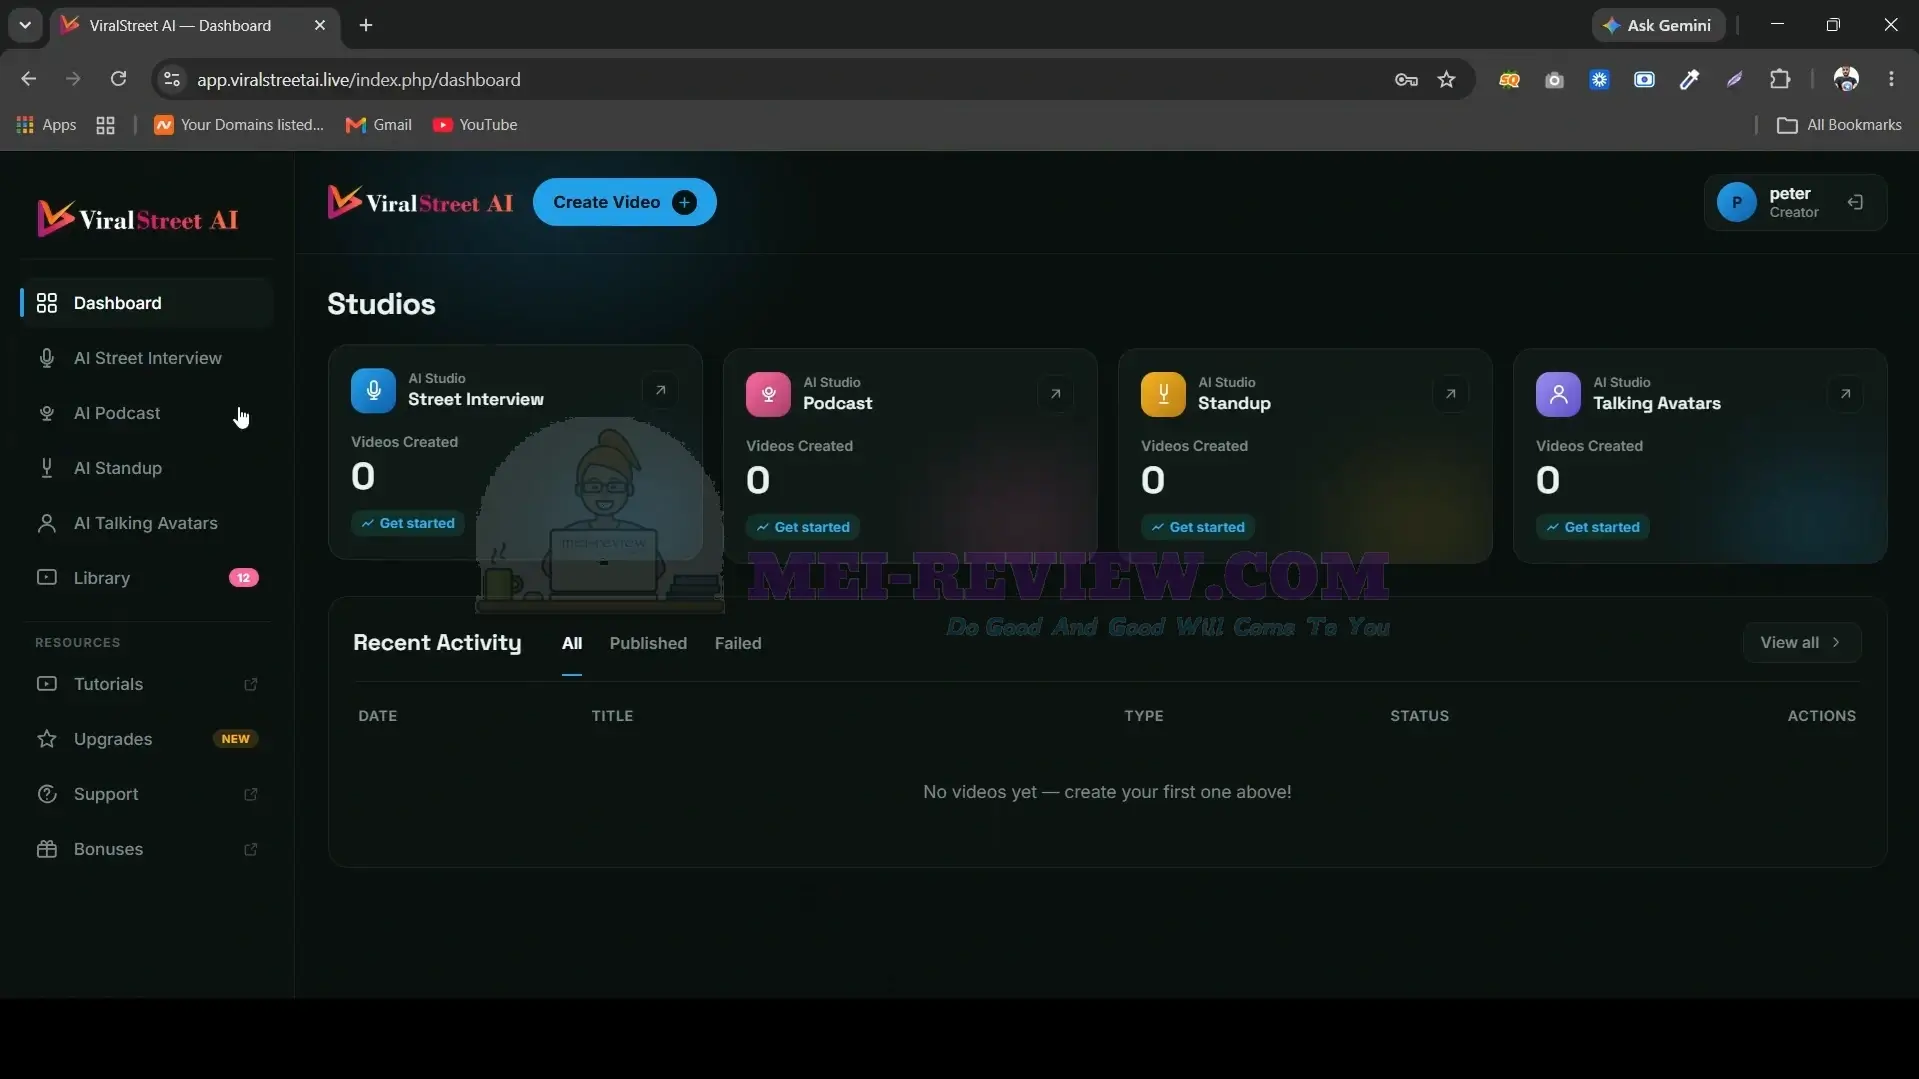Open Tutorials external link icon

pyautogui.click(x=251, y=684)
